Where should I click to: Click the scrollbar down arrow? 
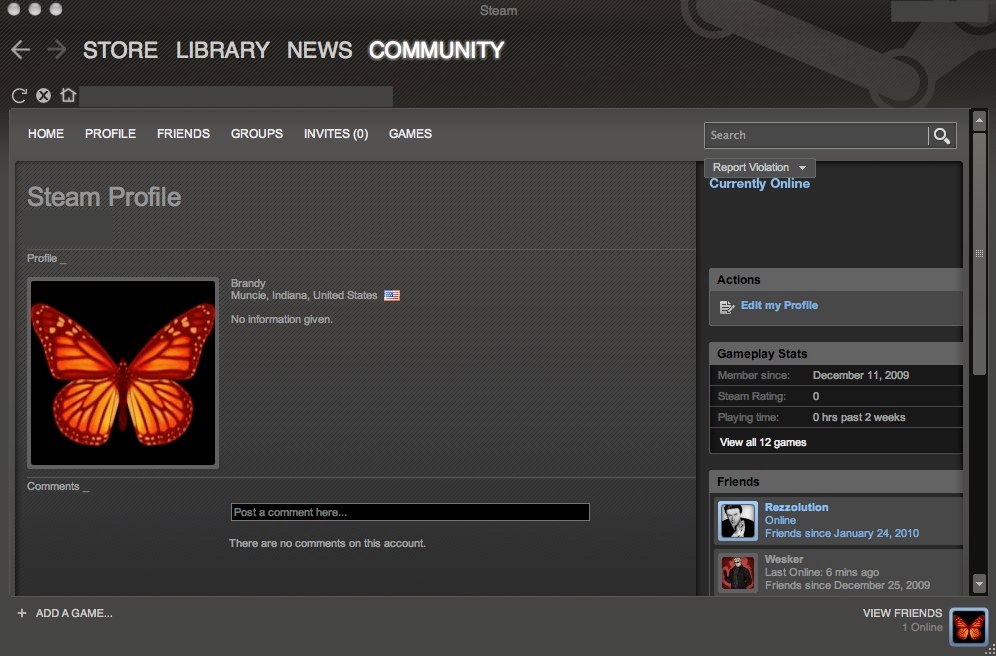(x=979, y=583)
